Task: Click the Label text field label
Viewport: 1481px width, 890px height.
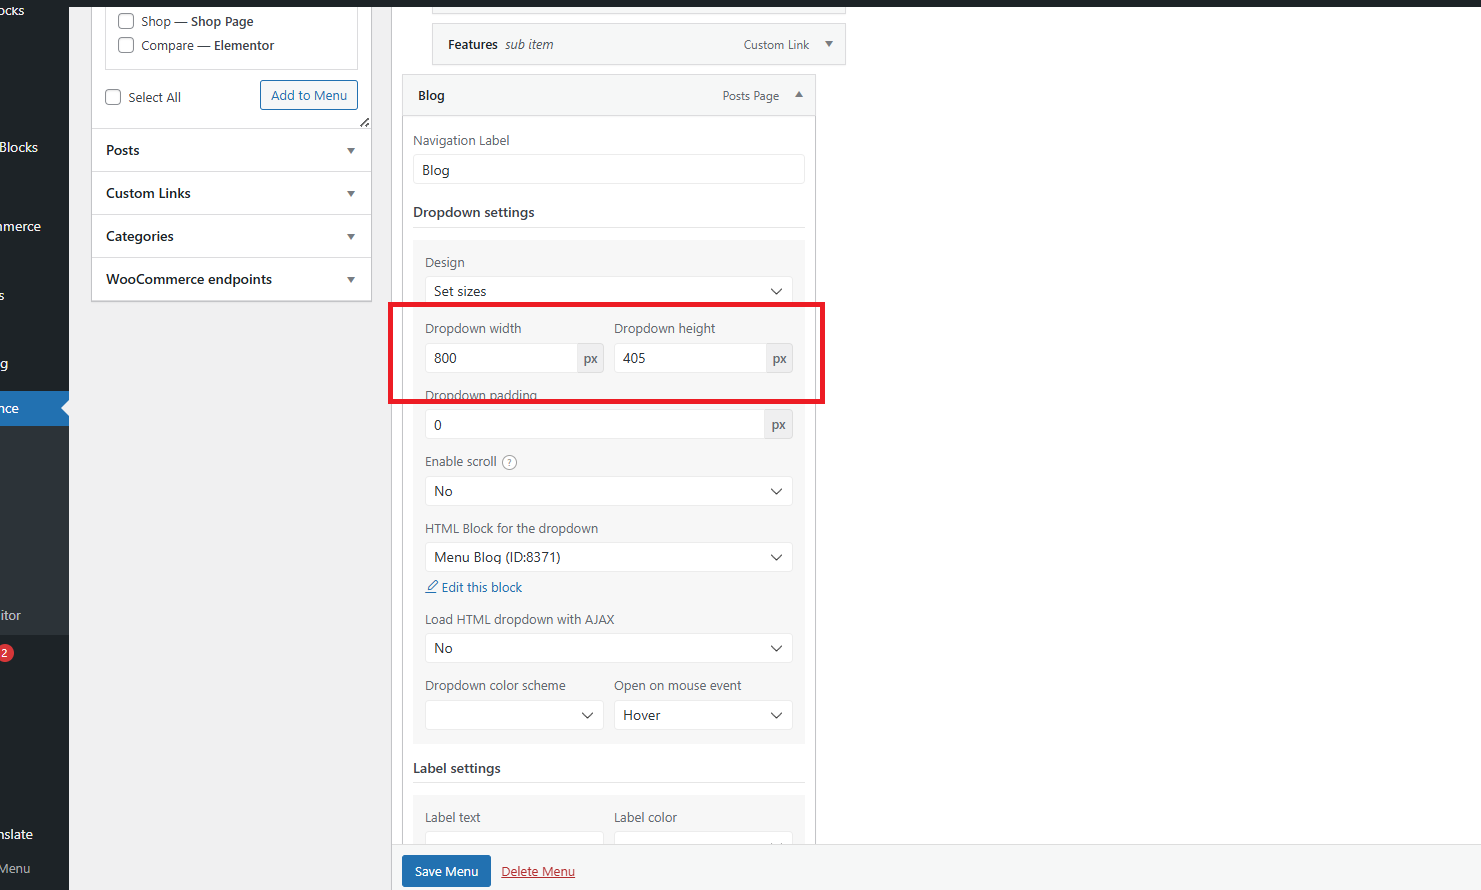Action: (453, 817)
